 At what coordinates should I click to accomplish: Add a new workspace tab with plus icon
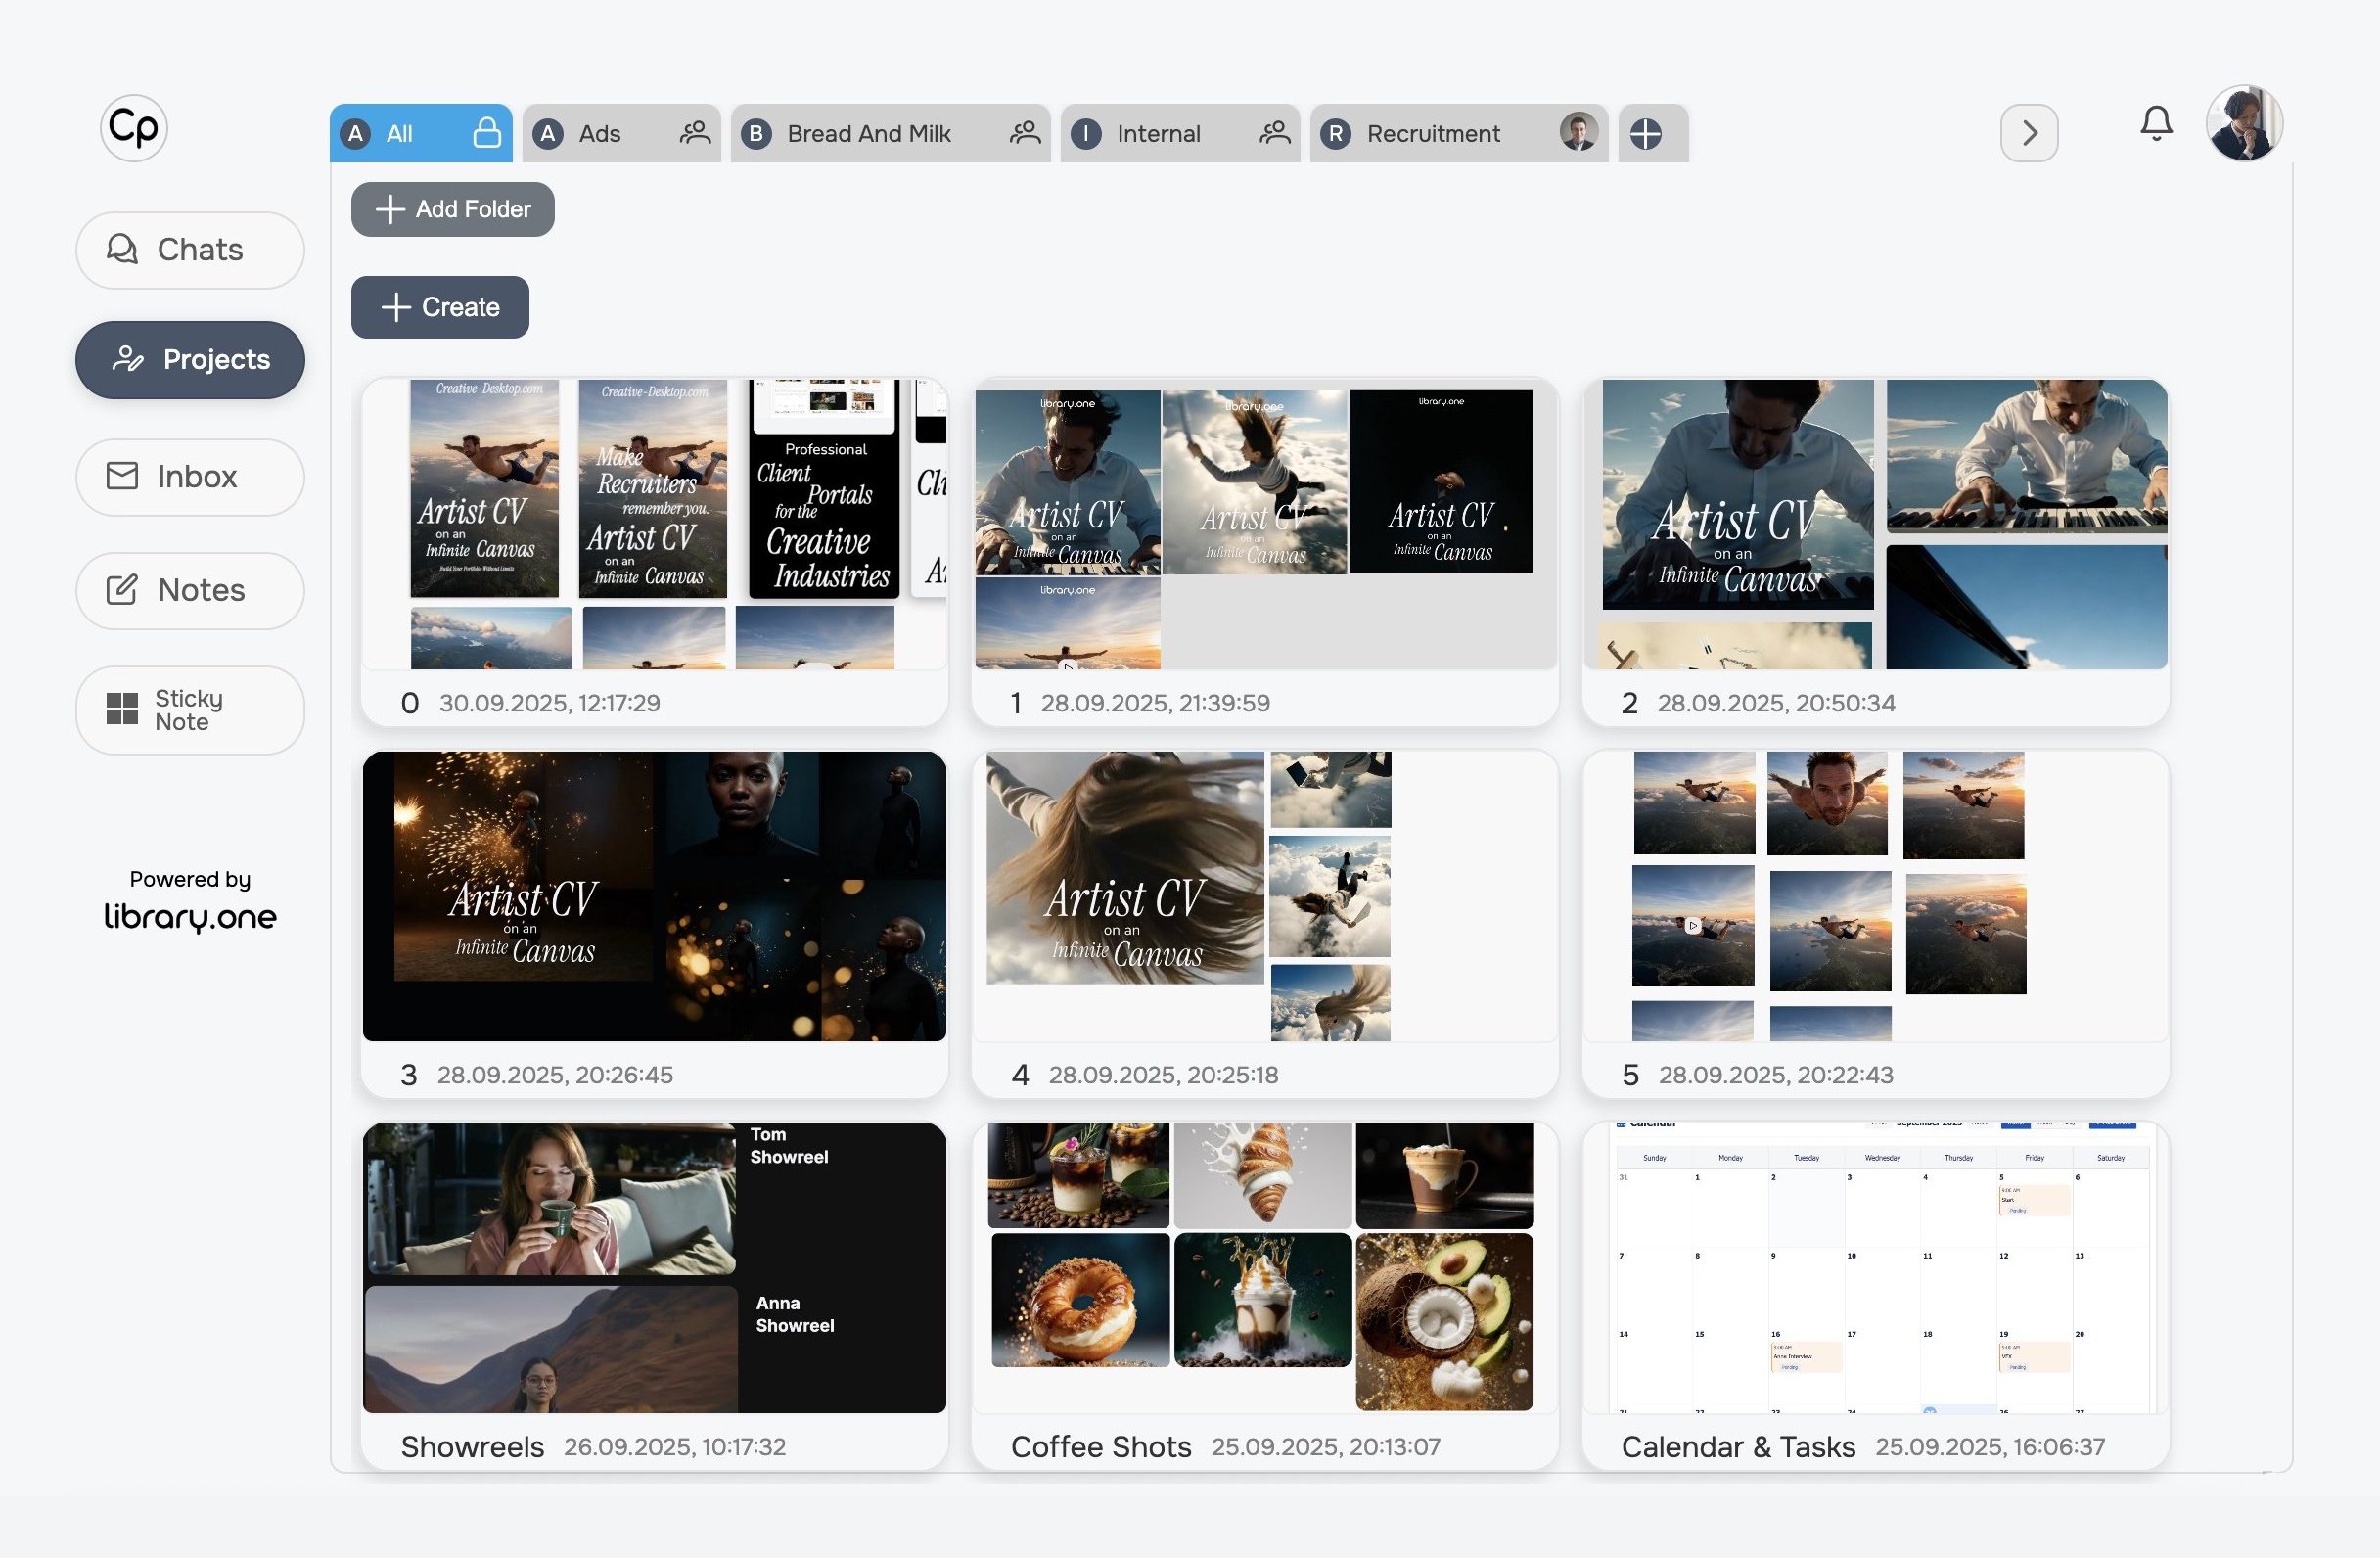[1646, 133]
